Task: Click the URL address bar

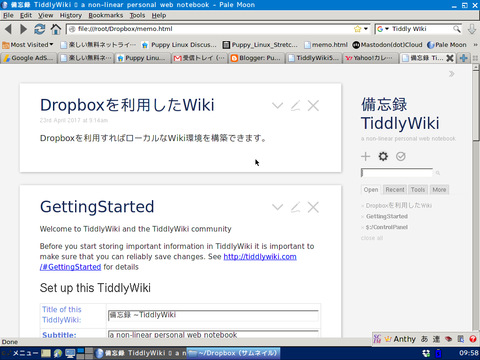Action: coord(213,29)
